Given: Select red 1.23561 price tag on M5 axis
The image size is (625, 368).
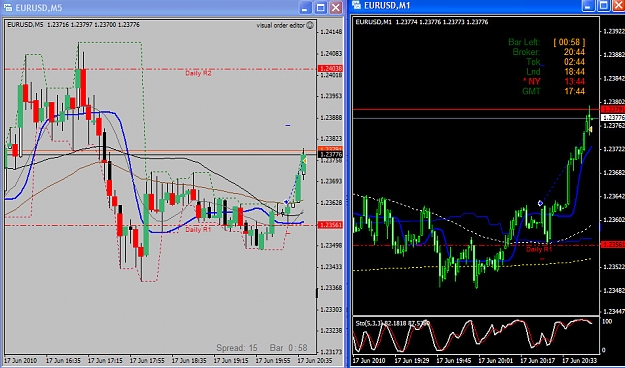Looking at the screenshot, I should coord(330,225).
